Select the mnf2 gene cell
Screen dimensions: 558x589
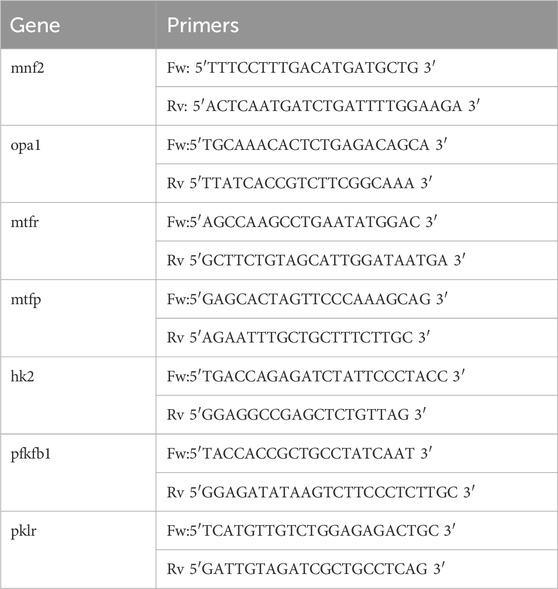tap(78, 87)
